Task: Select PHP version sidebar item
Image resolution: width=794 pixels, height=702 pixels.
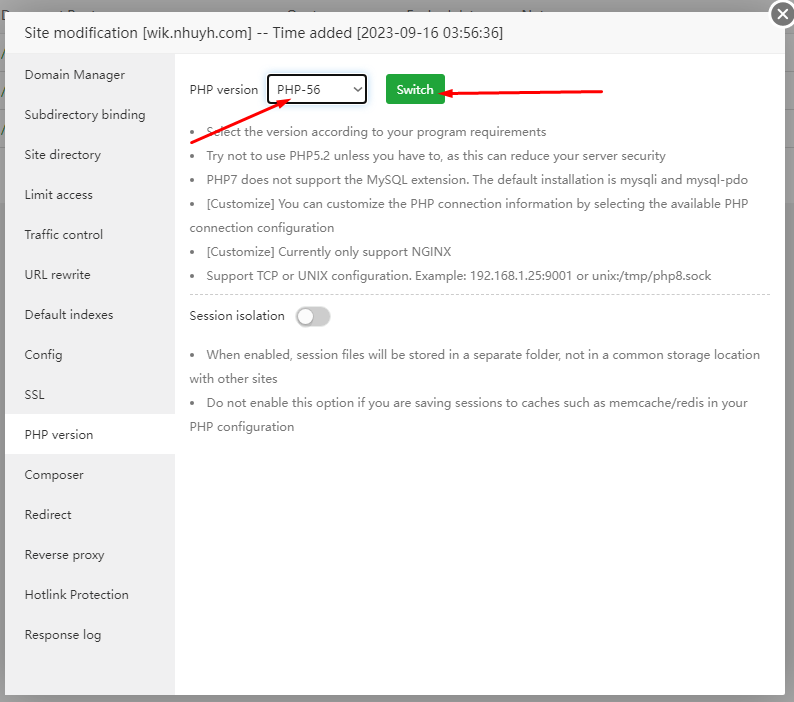Action: (x=90, y=435)
